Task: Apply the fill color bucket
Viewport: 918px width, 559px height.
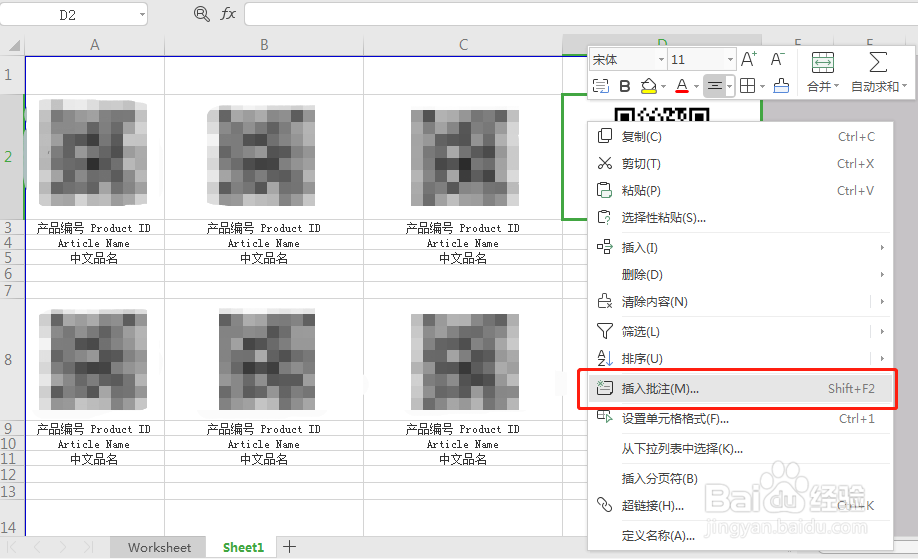Action: 649,87
